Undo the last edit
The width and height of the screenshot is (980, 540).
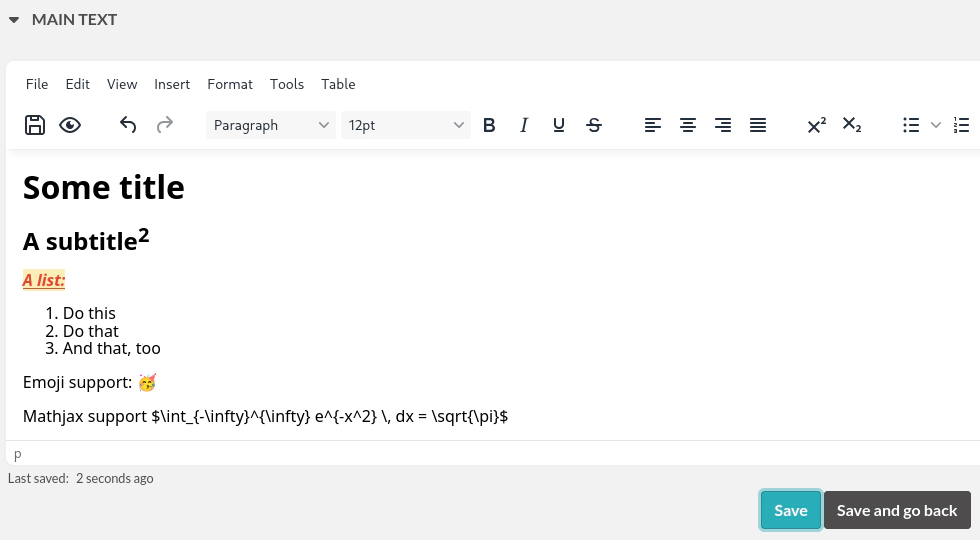[x=128, y=125]
